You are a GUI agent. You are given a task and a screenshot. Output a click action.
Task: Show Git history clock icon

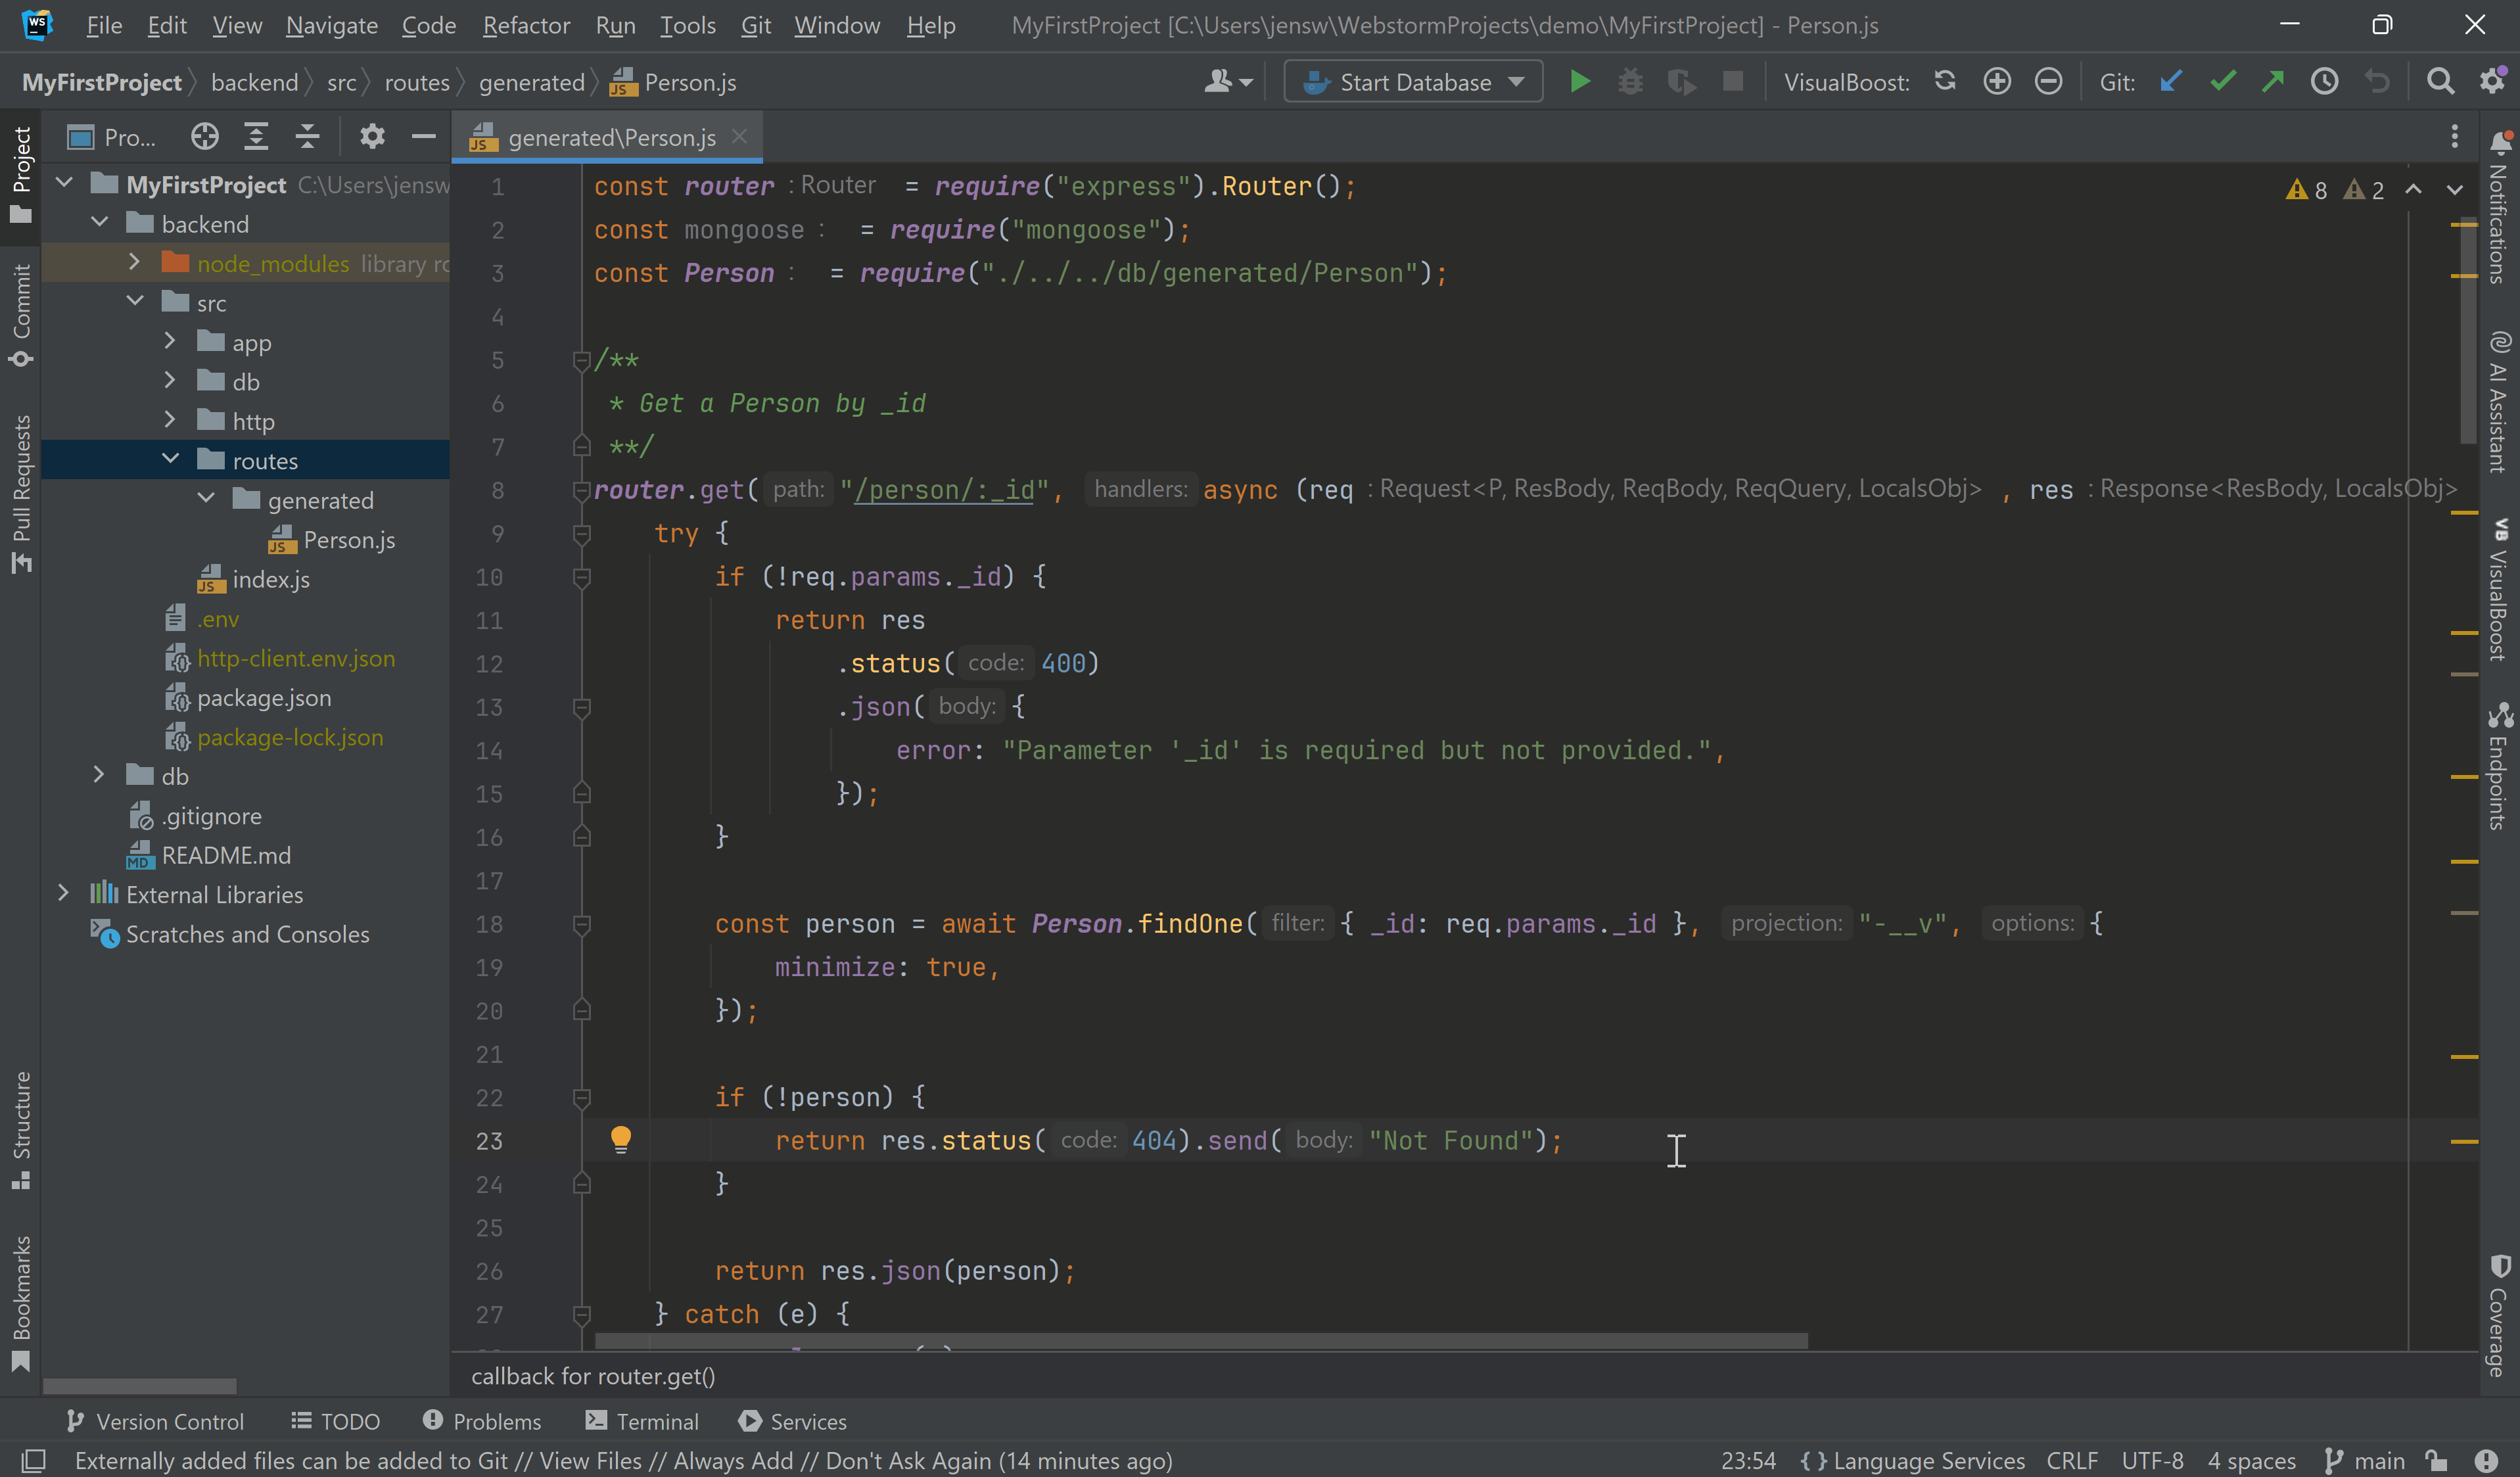click(2324, 82)
